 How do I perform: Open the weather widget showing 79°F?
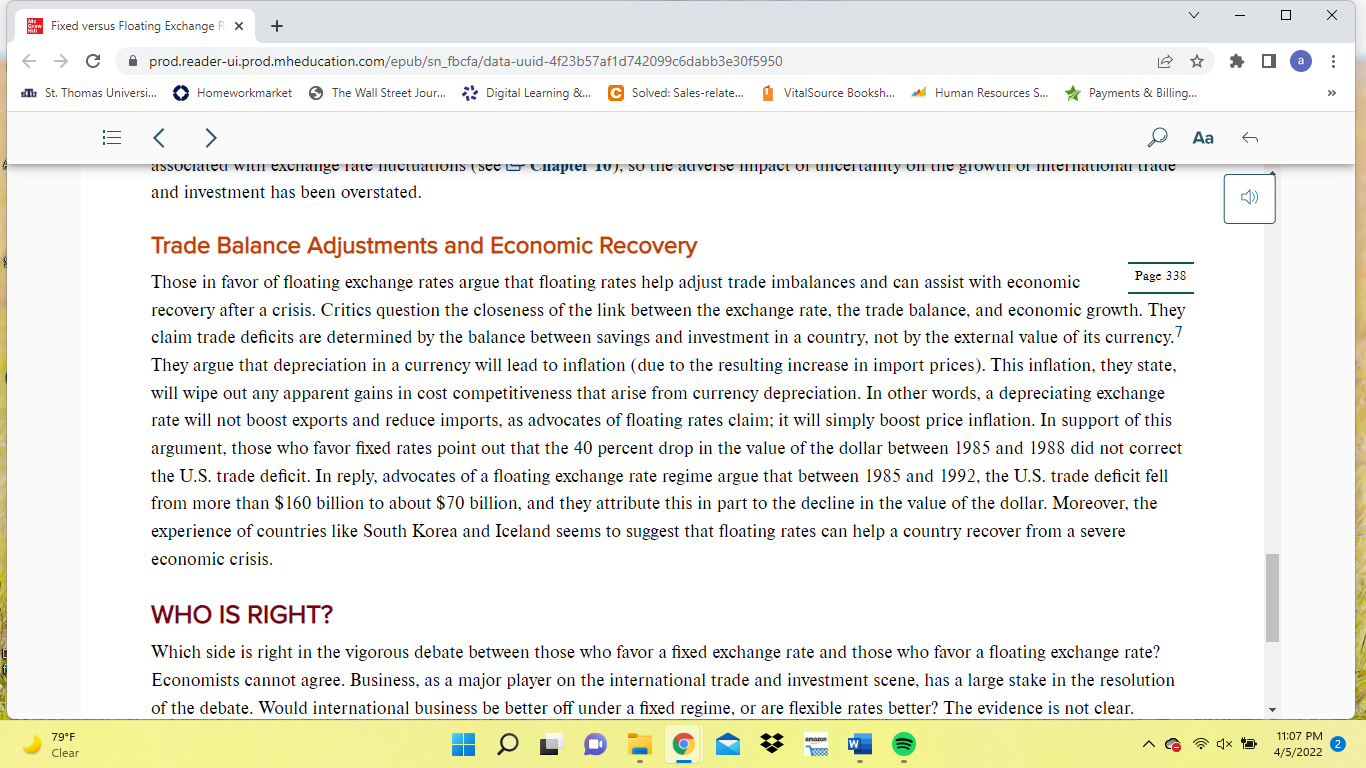(52, 744)
